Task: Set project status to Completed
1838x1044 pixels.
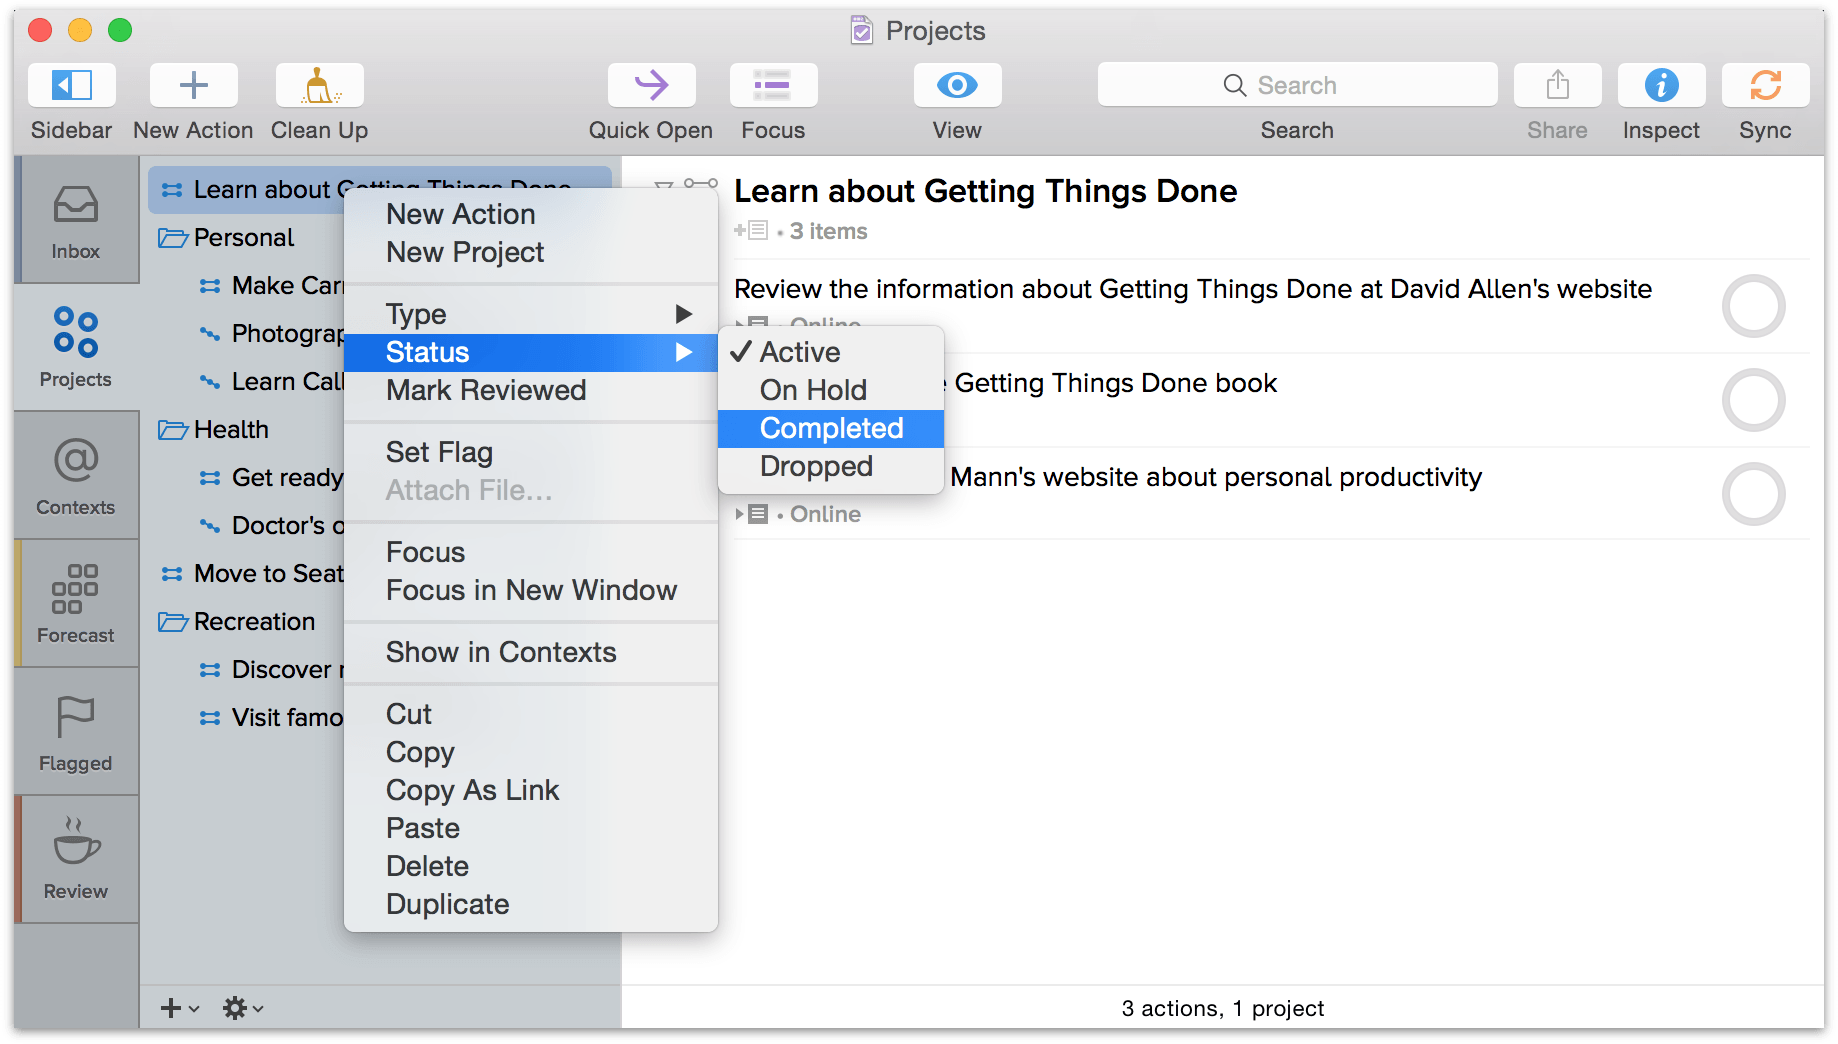Action: pyautogui.click(x=831, y=428)
